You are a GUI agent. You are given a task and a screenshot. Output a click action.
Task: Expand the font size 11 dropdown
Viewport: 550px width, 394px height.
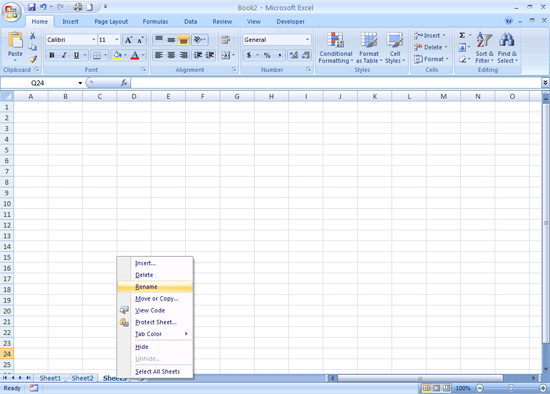click(117, 40)
